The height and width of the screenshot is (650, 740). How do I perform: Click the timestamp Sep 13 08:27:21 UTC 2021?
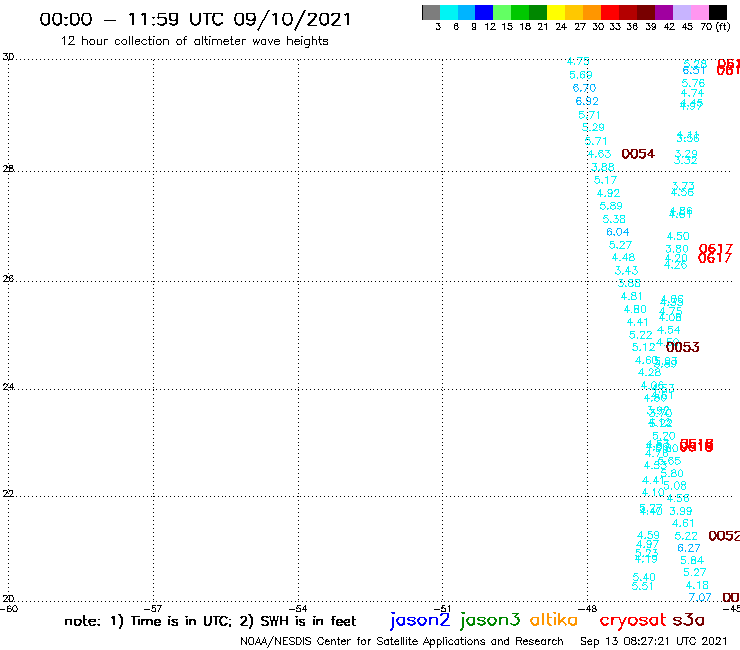pos(654,641)
